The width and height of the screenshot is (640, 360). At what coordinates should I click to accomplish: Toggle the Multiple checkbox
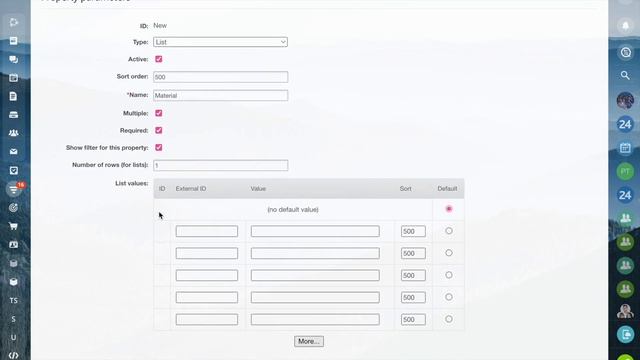(159, 113)
